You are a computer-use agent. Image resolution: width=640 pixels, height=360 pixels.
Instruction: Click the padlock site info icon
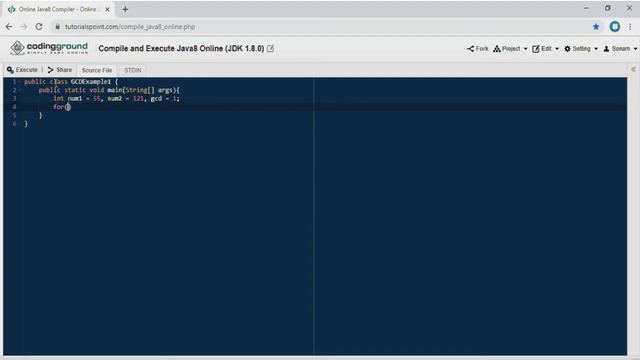click(57, 27)
